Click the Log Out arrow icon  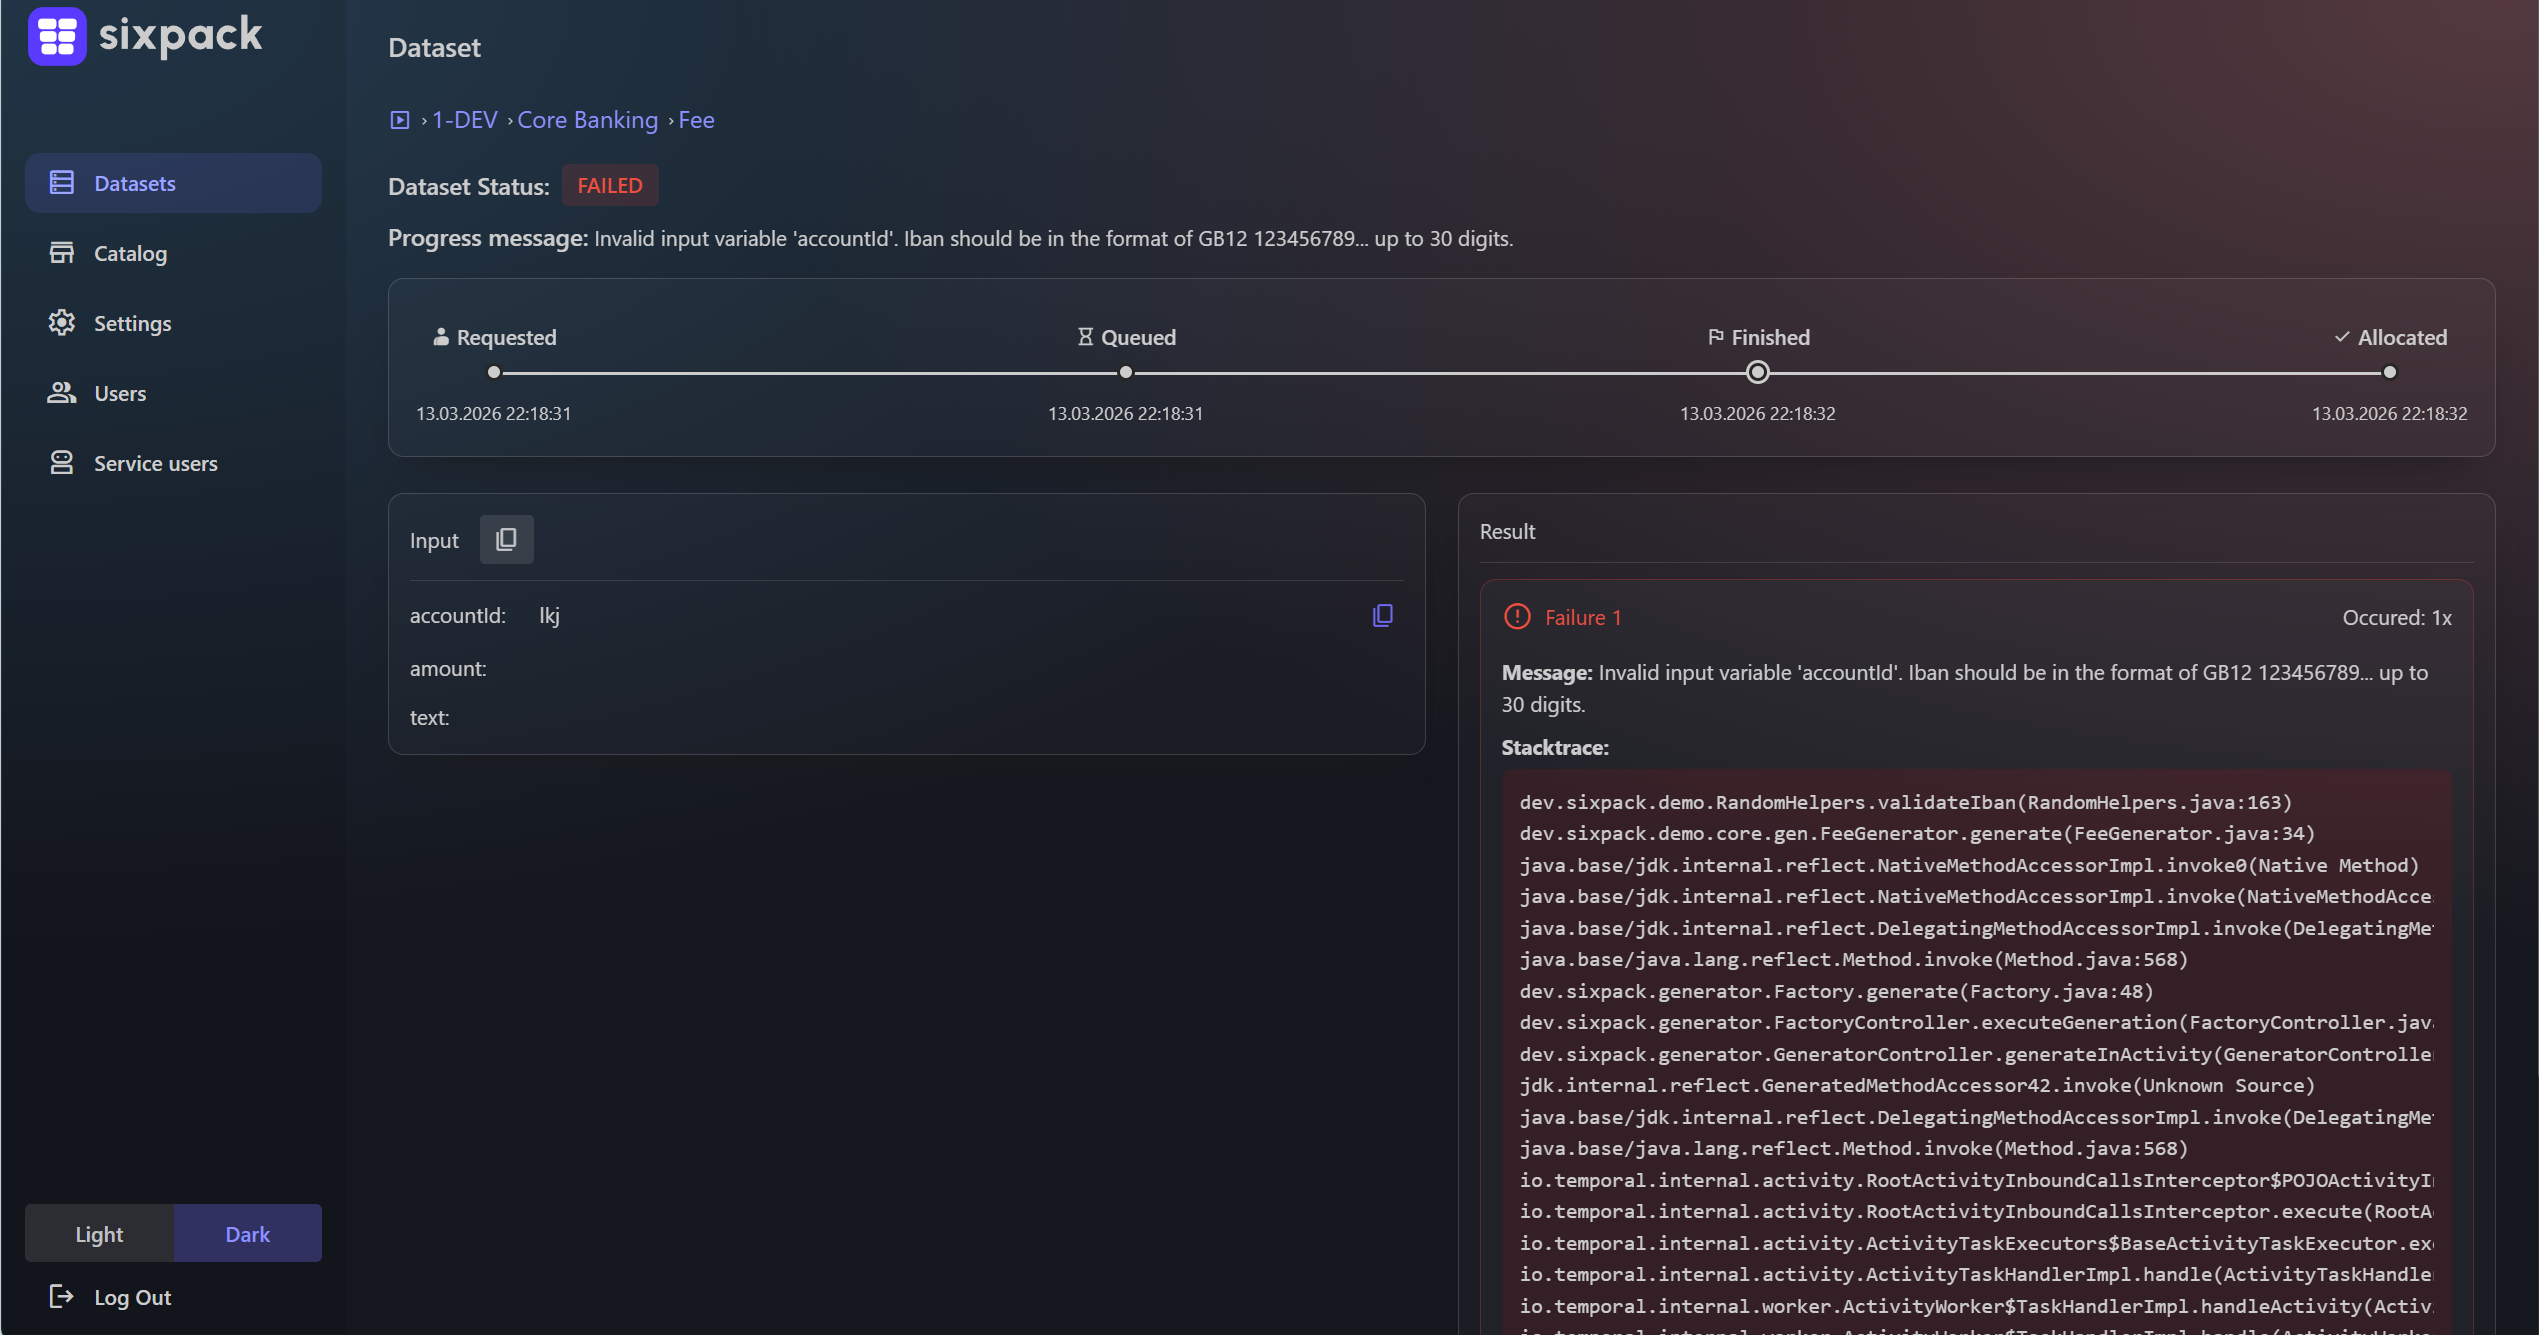coord(62,1297)
